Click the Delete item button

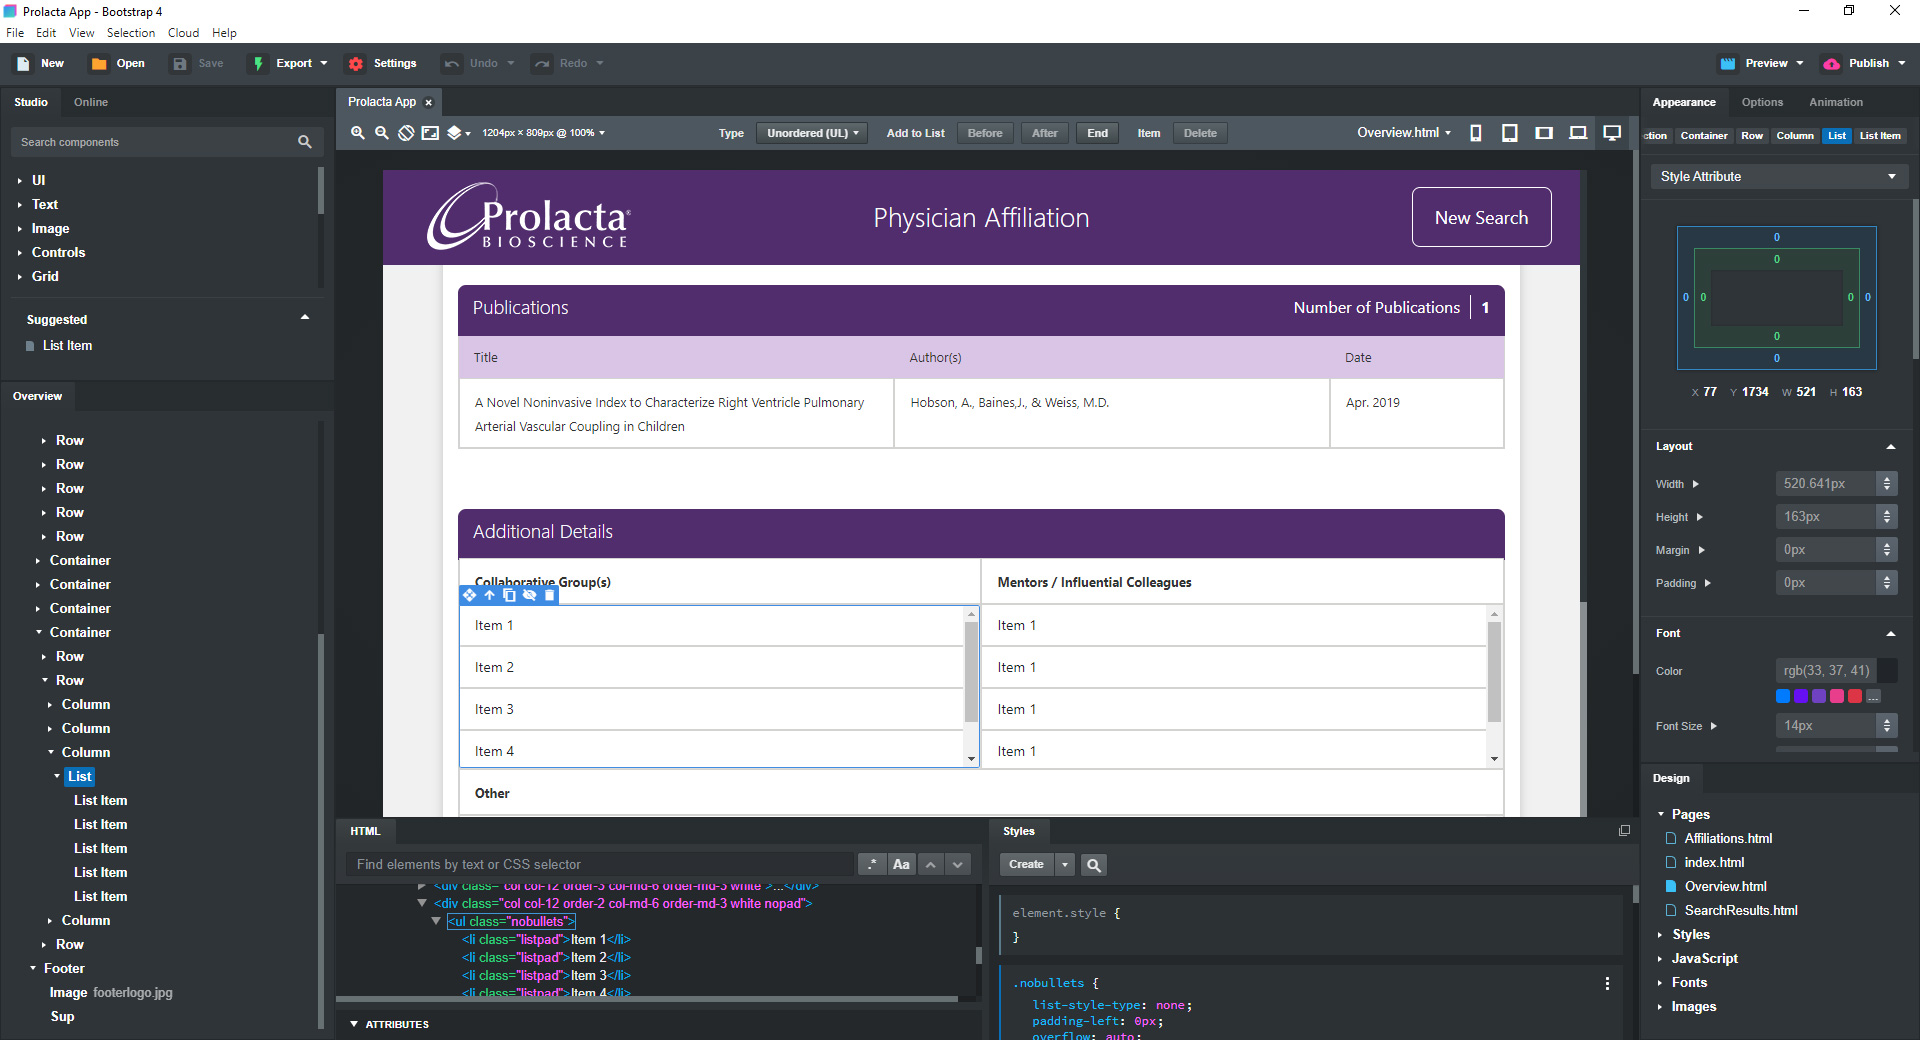1200,133
